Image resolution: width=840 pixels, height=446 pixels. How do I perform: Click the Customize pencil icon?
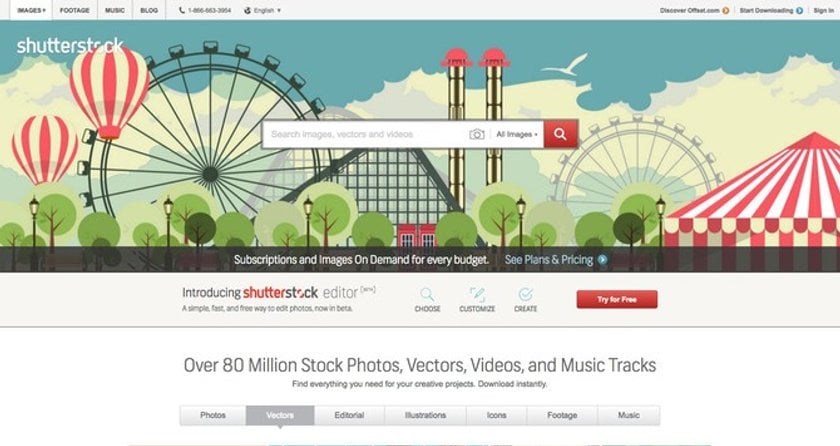point(477,294)
